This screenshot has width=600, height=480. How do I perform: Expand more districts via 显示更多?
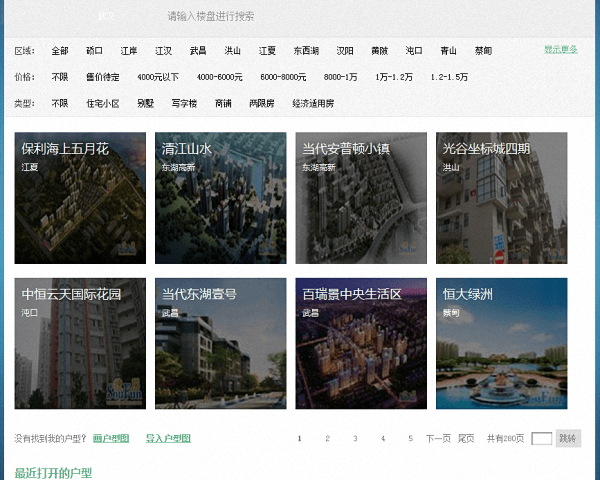pos(560,49)
